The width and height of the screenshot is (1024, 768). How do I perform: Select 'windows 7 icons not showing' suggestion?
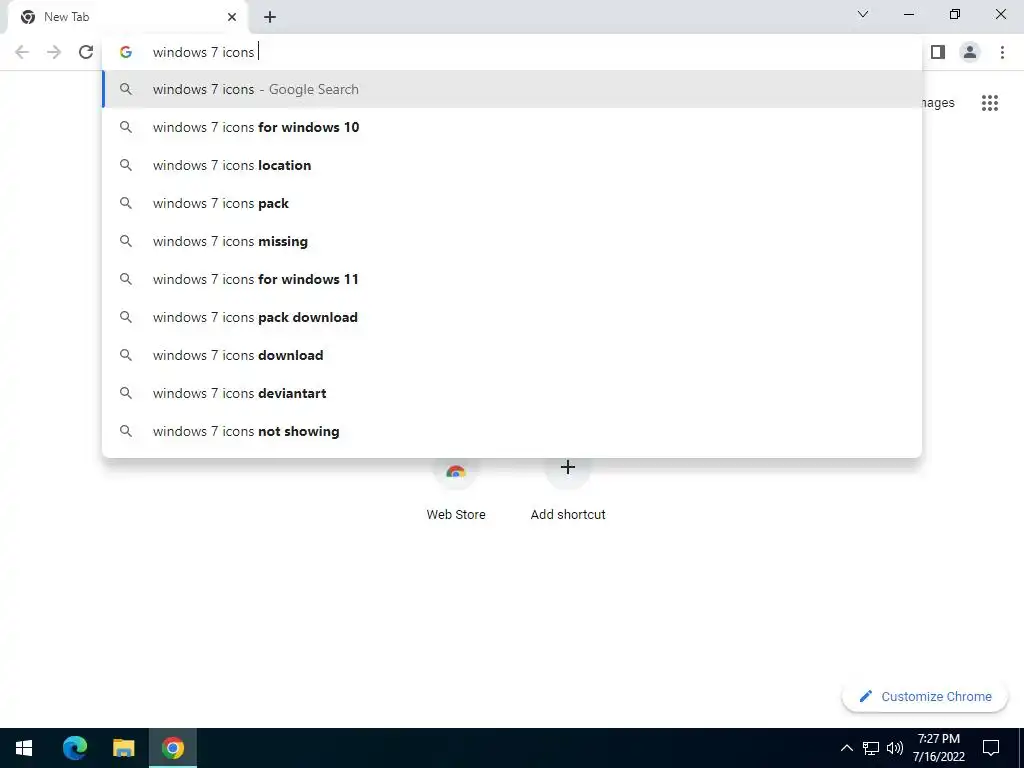[513, 431]
